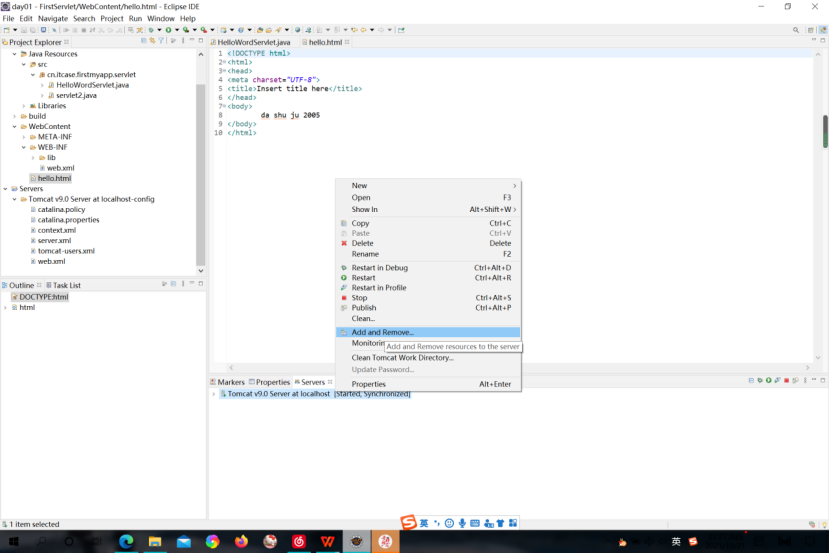Start the server in debug mode from Servers toolbar
The height and width of the screenshot is (553, 830).
pyautogui.click(x=760, y=380)
